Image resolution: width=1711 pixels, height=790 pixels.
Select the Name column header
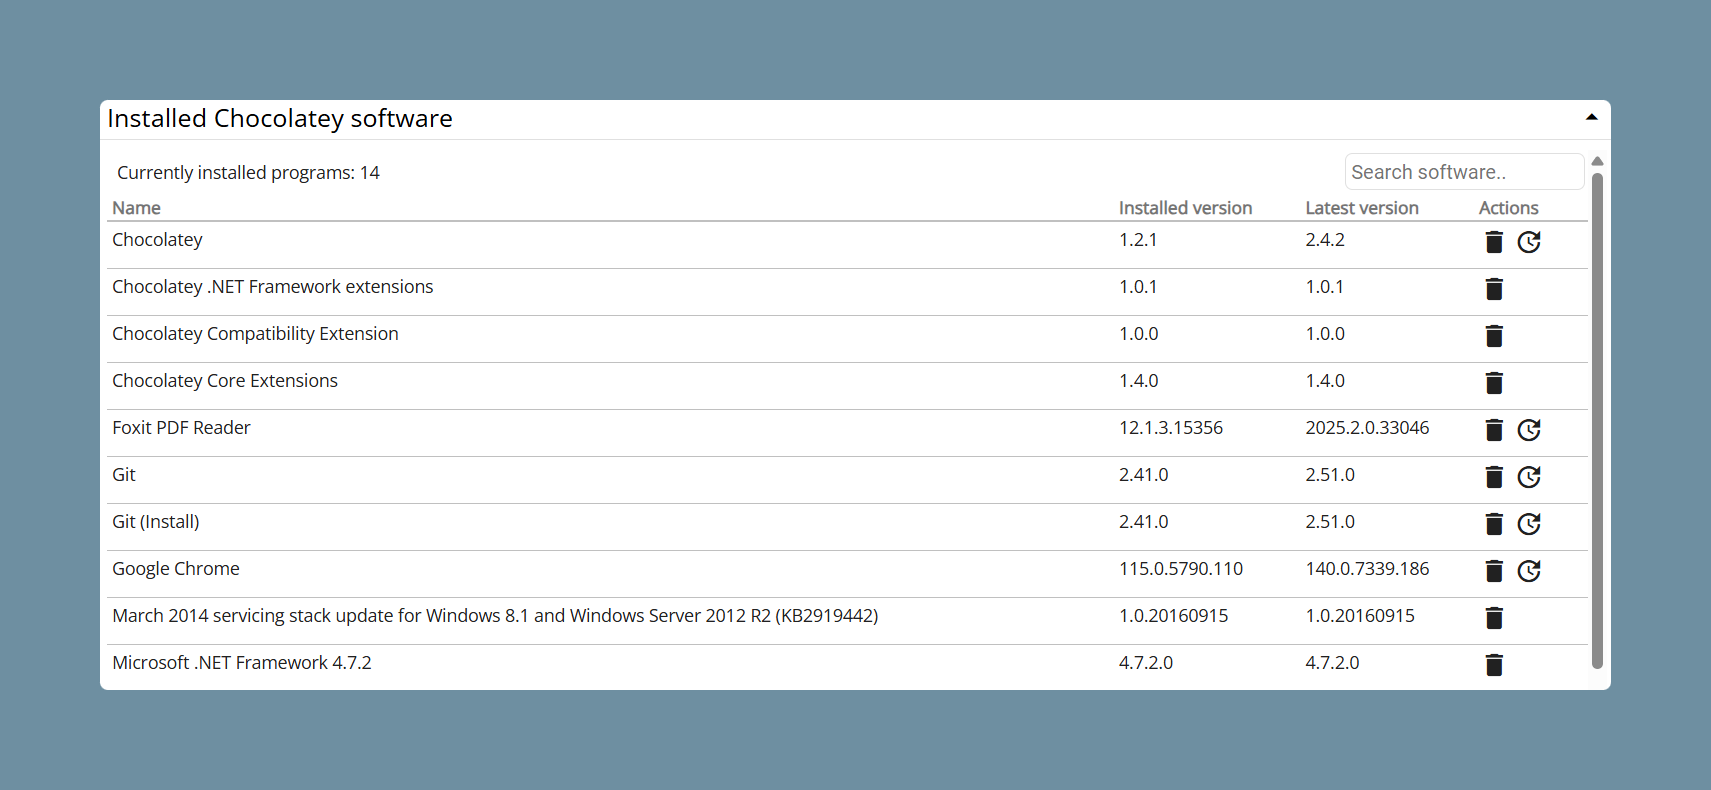136,208
